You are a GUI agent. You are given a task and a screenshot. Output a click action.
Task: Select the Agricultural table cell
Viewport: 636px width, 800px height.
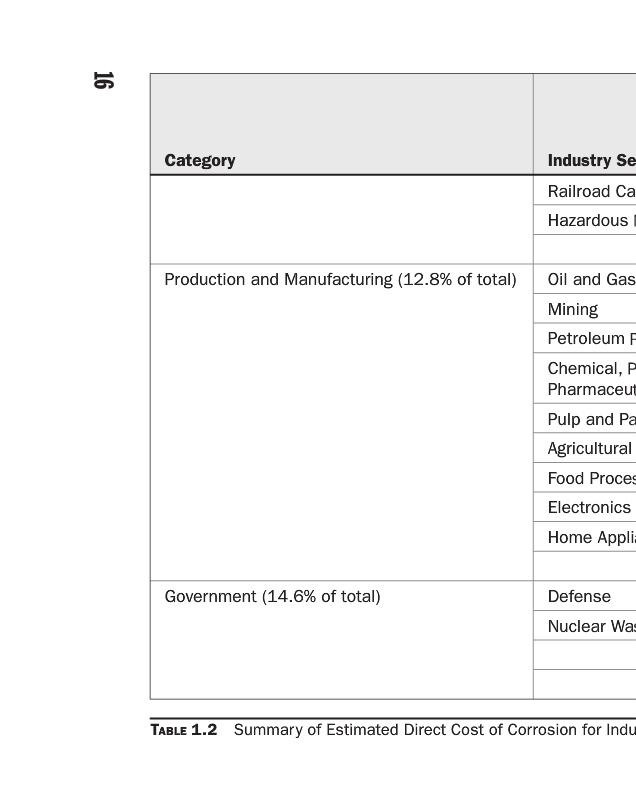point(590,449)
